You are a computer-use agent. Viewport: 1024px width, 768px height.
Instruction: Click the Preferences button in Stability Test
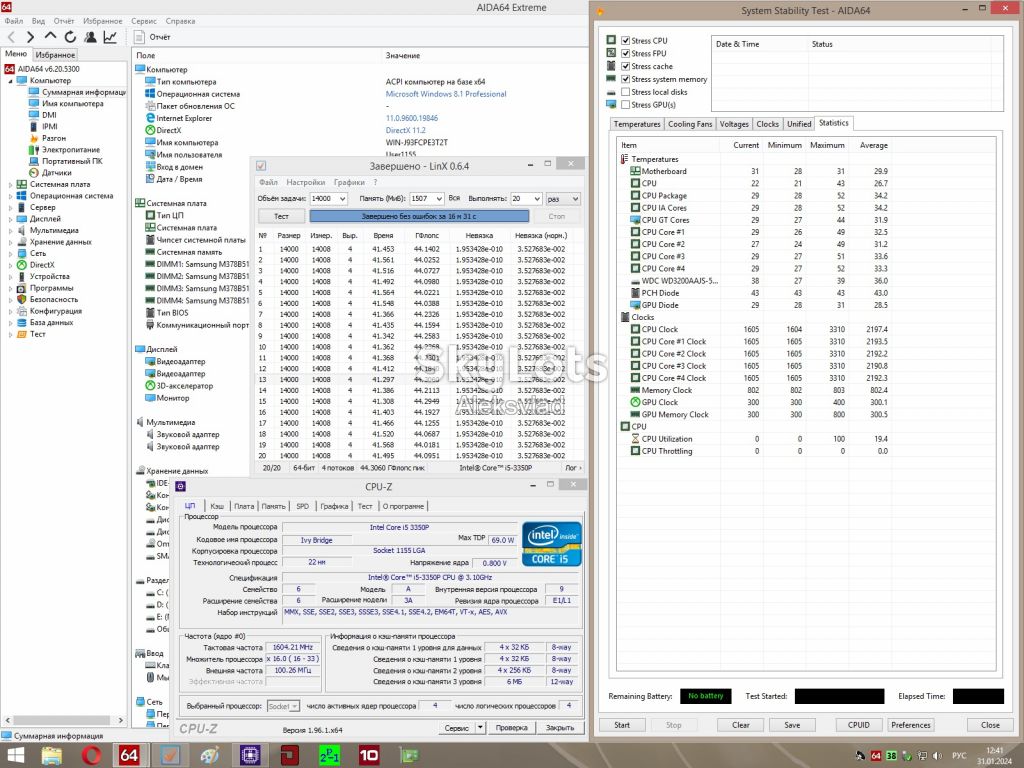tap(910, 725)
